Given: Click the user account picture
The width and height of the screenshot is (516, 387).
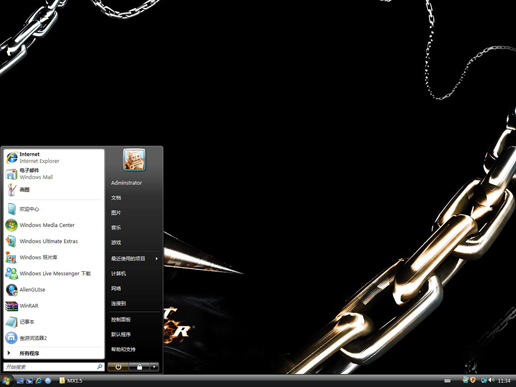Looking at the screenshot, I should 134,160.
